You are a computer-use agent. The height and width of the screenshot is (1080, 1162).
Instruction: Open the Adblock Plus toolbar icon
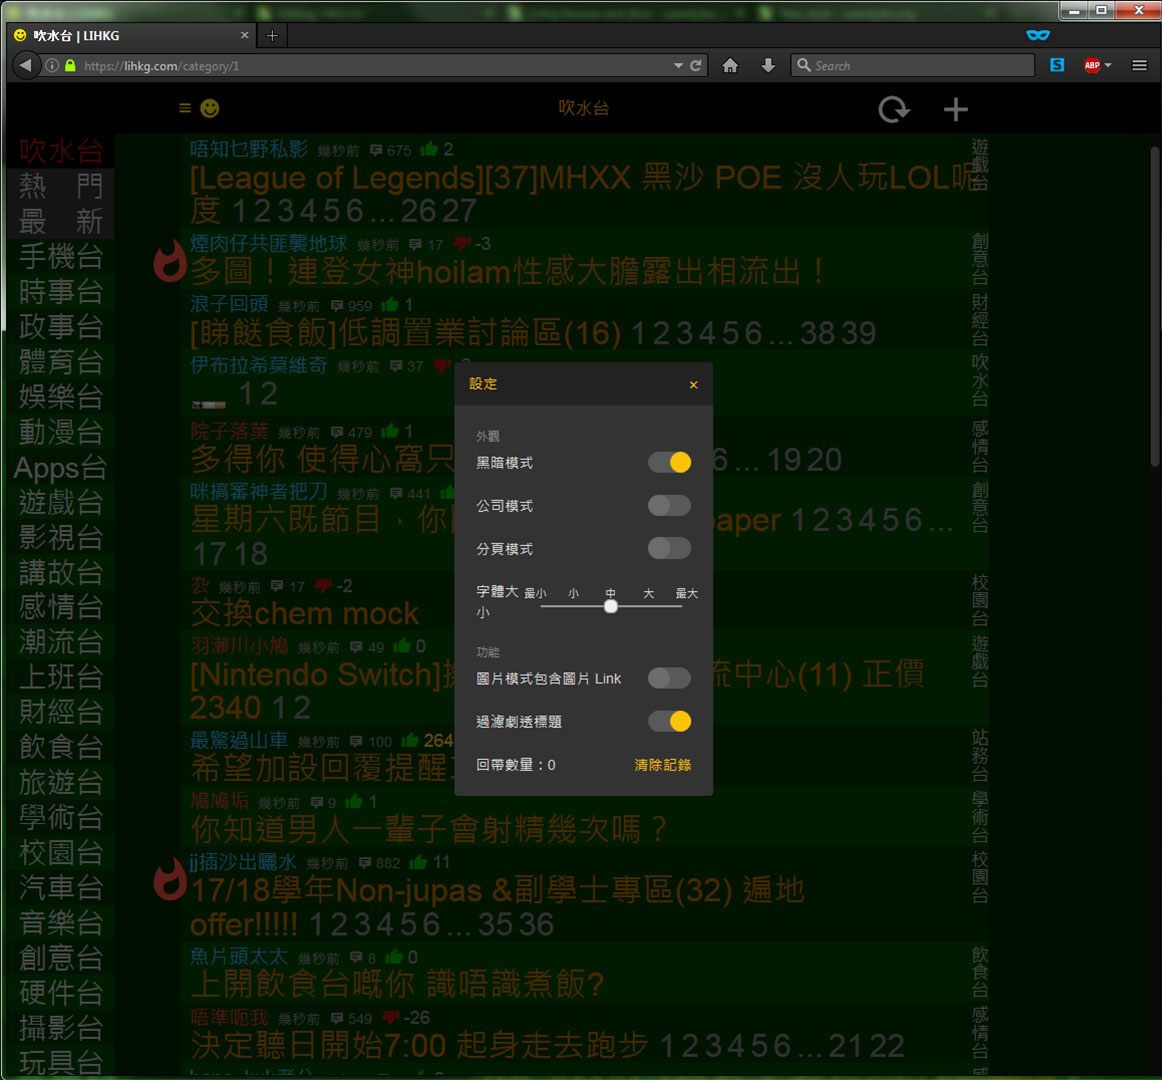1092,65
